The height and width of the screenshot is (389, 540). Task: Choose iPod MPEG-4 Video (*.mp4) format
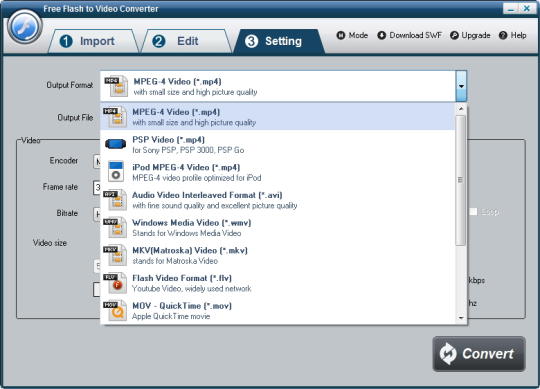278,172
